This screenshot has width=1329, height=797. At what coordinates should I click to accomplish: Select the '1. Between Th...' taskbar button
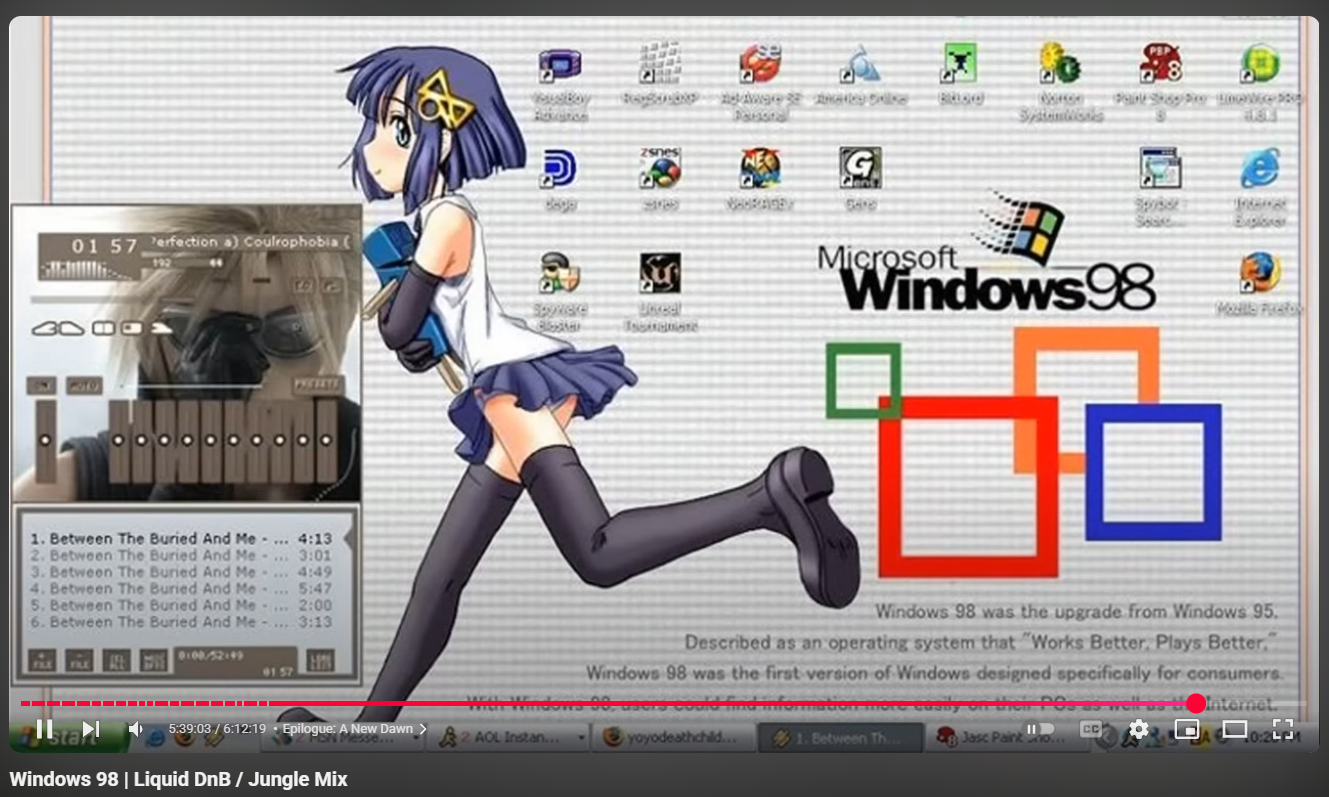(x=842, y=738)
